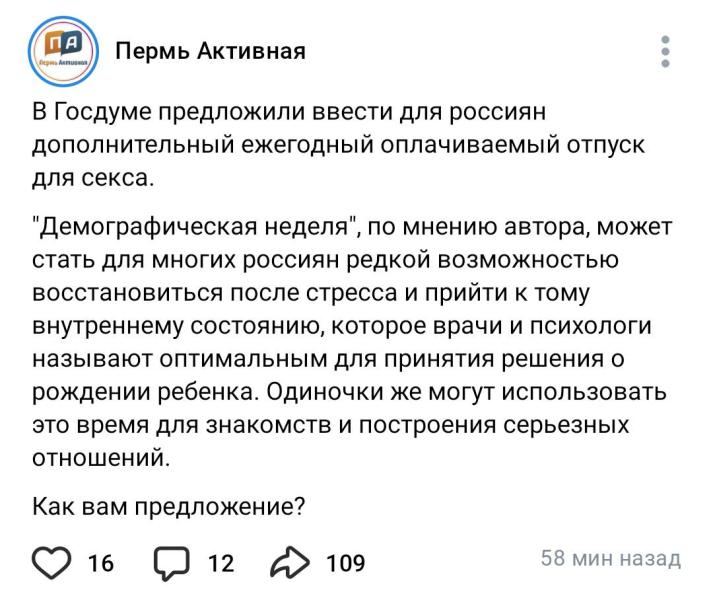Click the "58 мин назад" timestamp
Image resolution: width=712 pixels, height=600 pixels.
pos(611,558)
